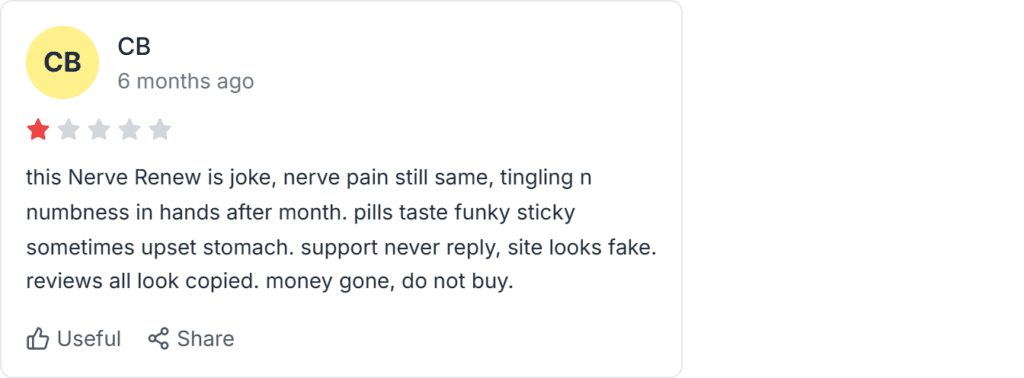Screen dimensions: 1024x378
Task: Click the share network icon
Action: [x=158, y=338]
